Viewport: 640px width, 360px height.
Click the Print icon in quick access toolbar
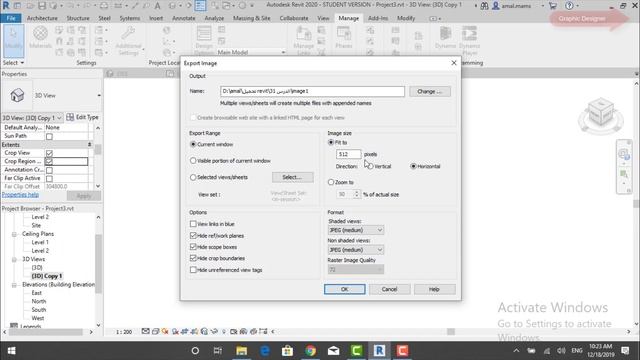(104, 6)
